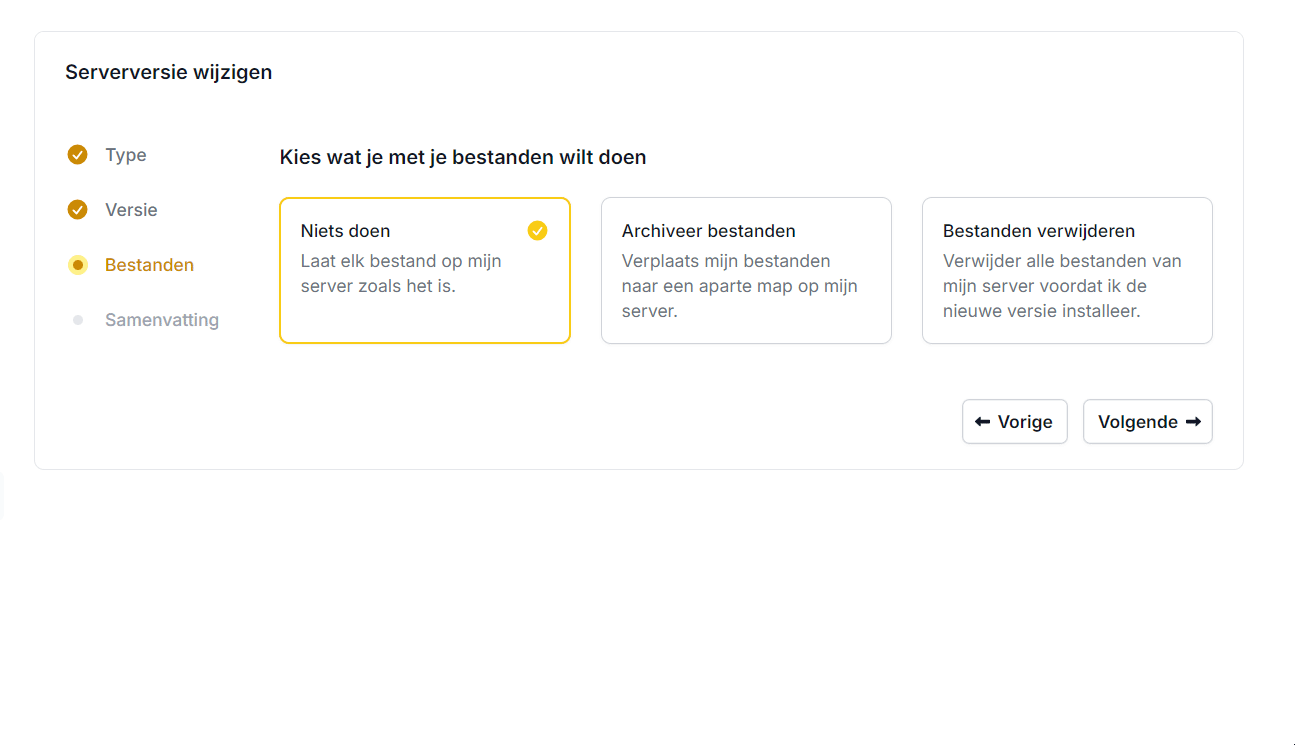Click the right arrow icon in Volgende

pos(1193,422)
